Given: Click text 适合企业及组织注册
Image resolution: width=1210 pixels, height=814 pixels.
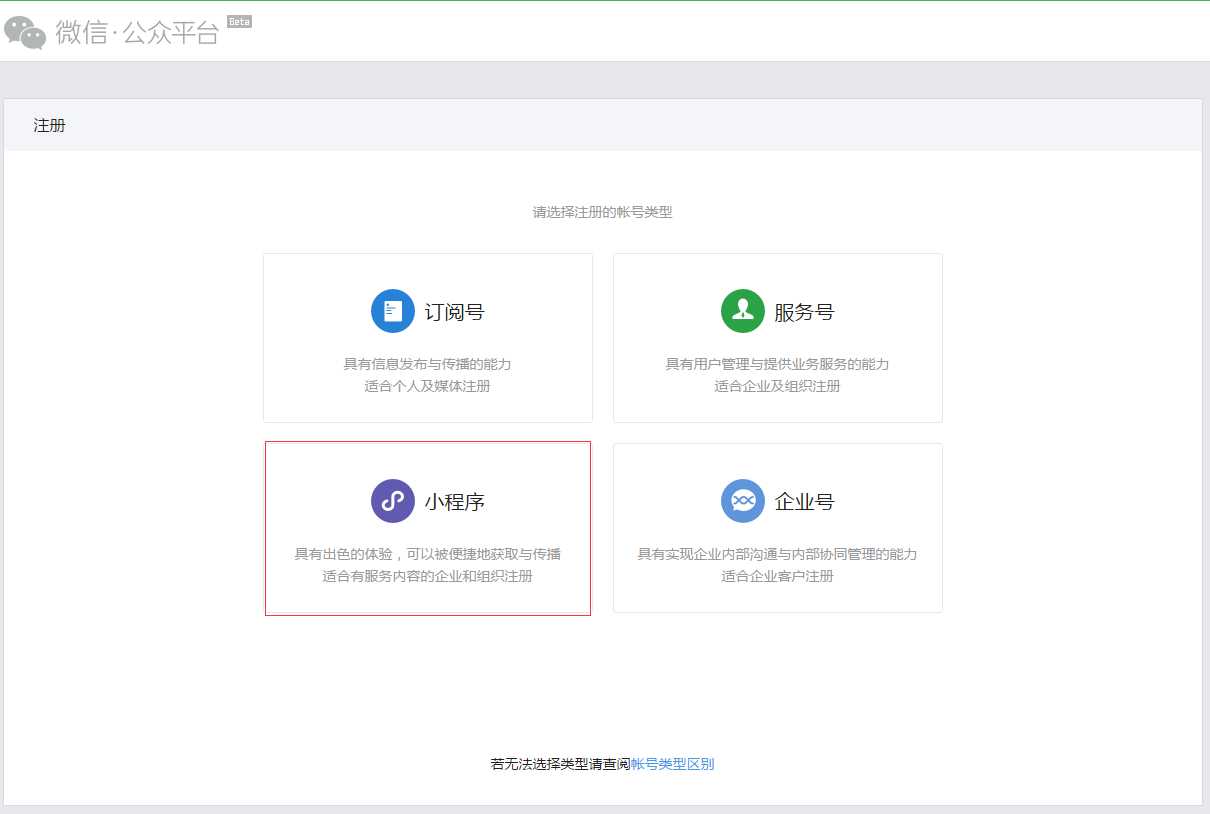Looking at the screenshot, I should 777,386.
